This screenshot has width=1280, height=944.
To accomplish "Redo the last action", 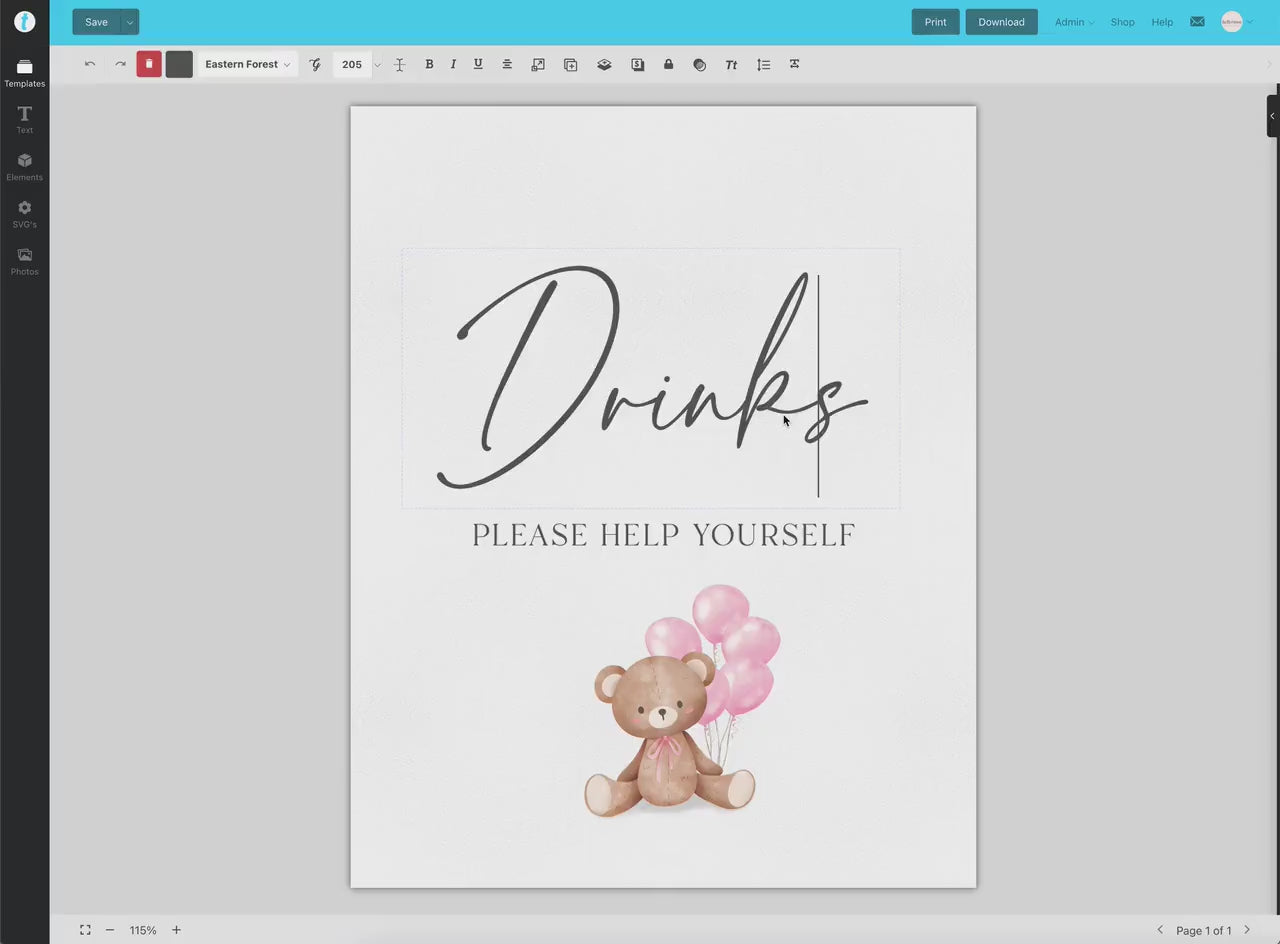I will coord(121,64).
